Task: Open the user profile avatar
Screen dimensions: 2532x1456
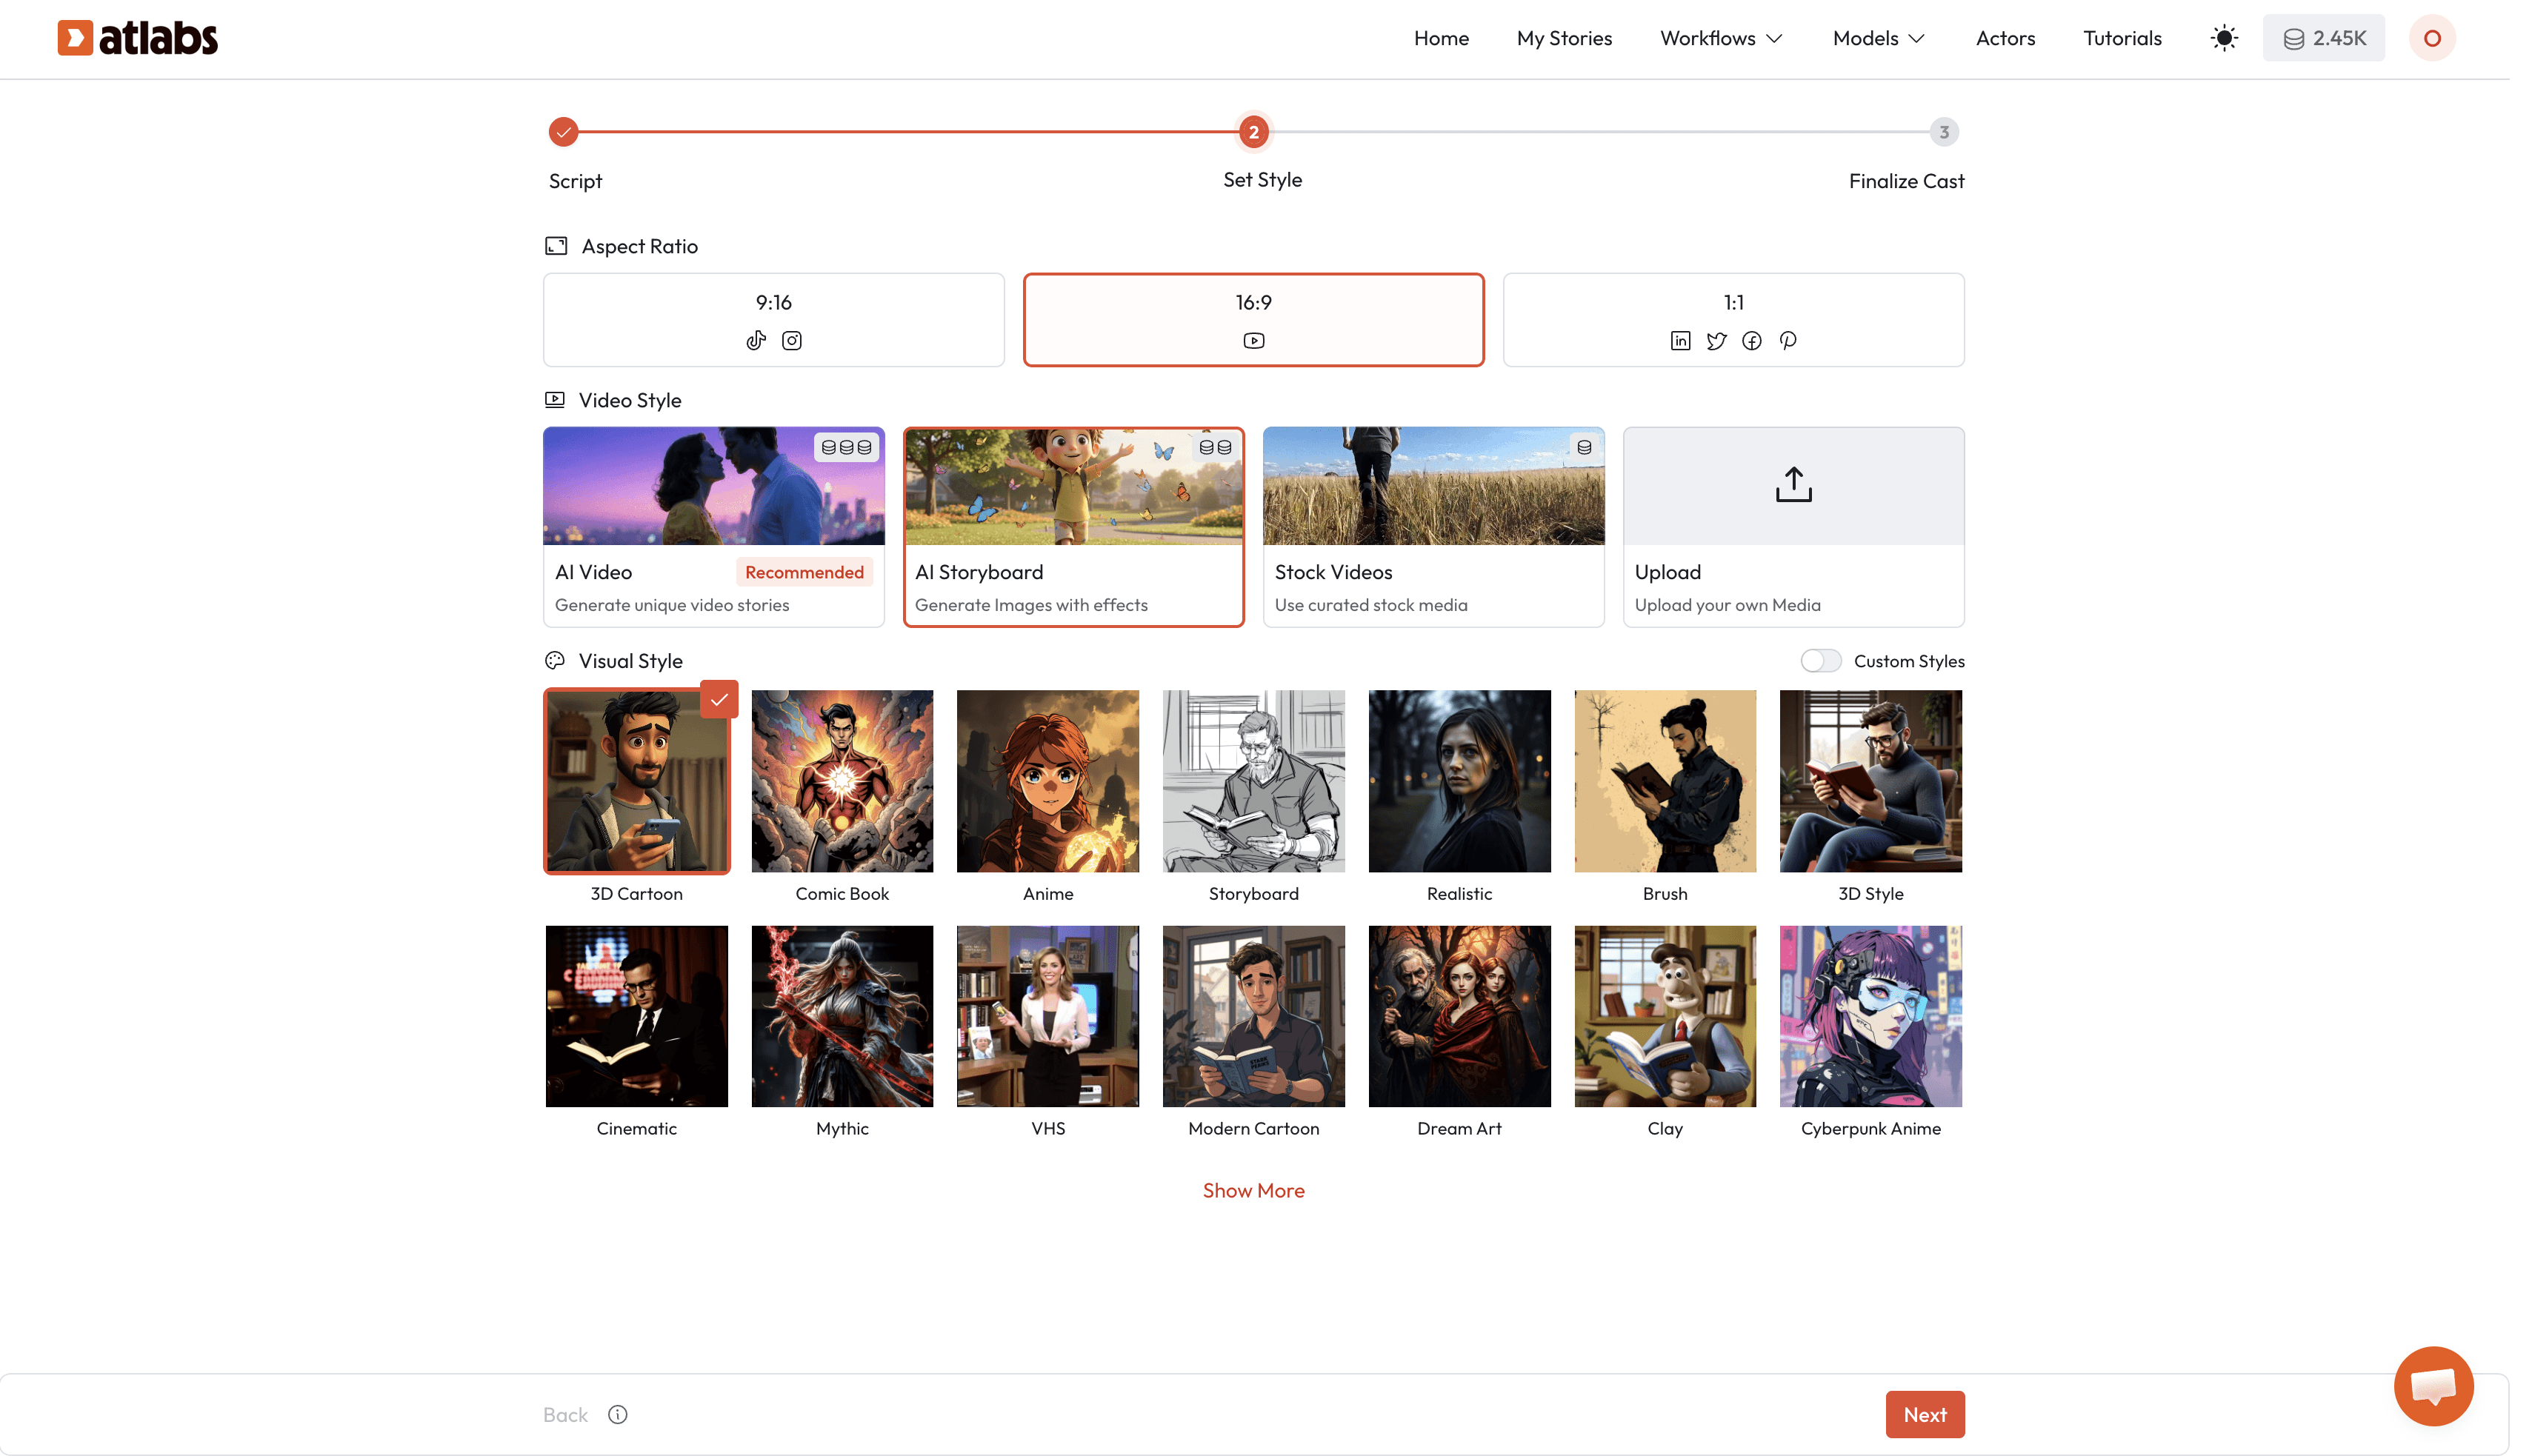Action: pos(2431,38)
